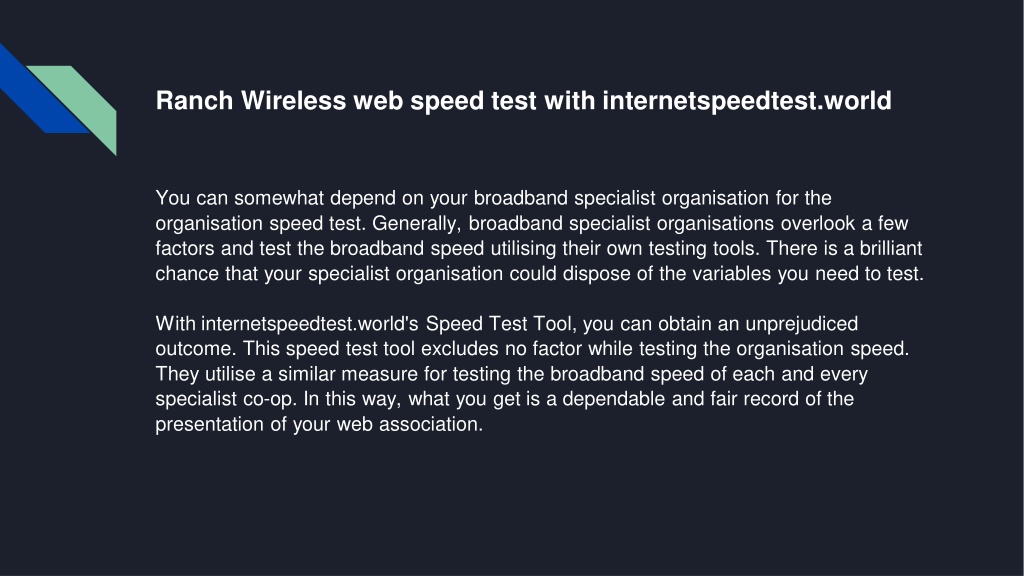Click the line starting 'chance that your'
This screenshot has width=1024, height=576.
coord(539,274)
